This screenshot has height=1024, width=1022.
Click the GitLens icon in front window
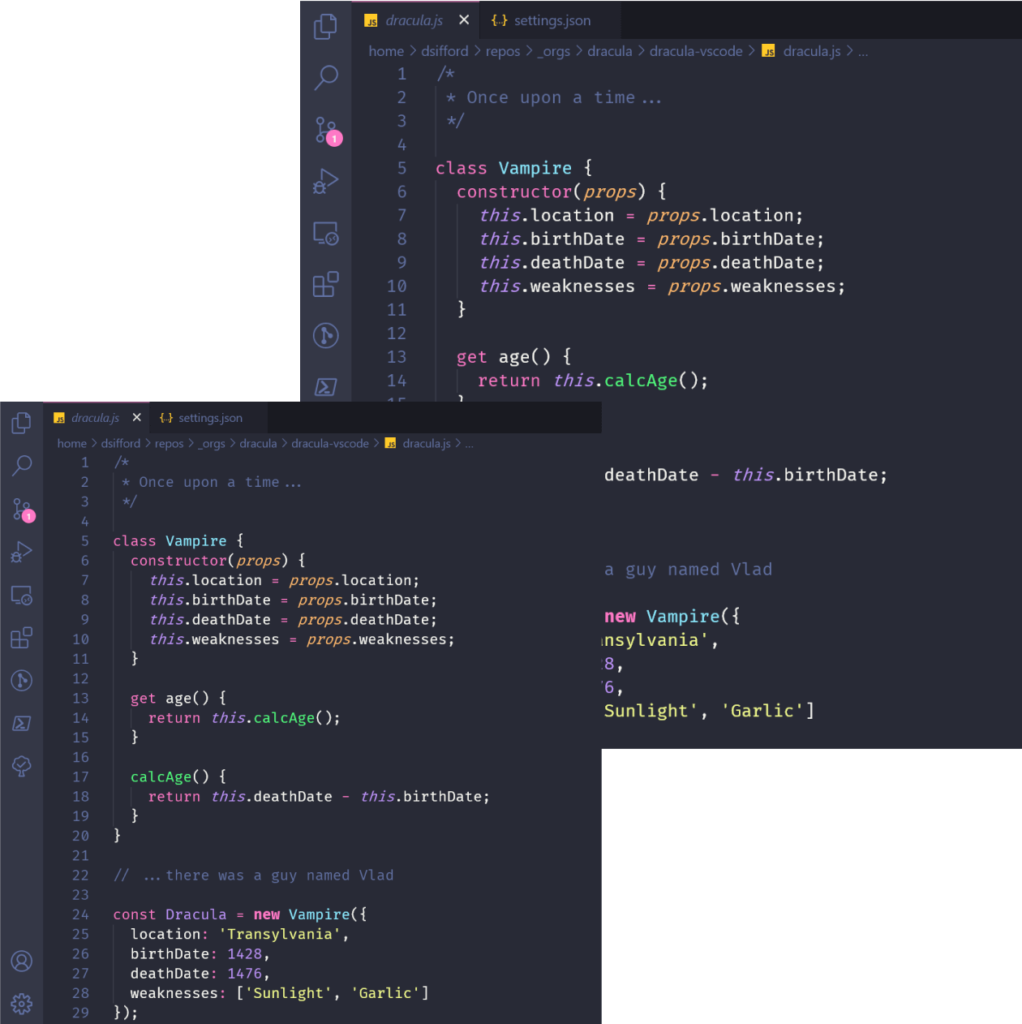(x=21, y=681)
